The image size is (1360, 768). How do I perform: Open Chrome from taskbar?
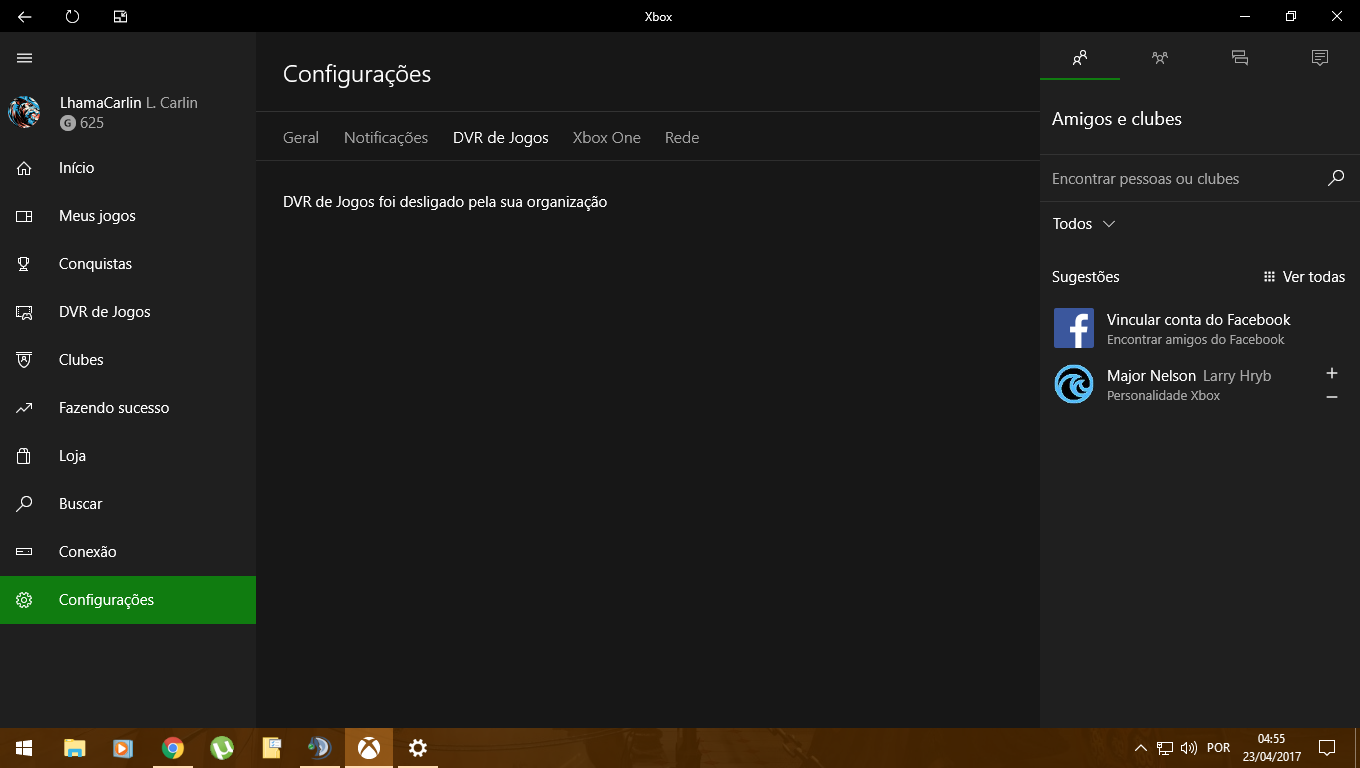173,748
